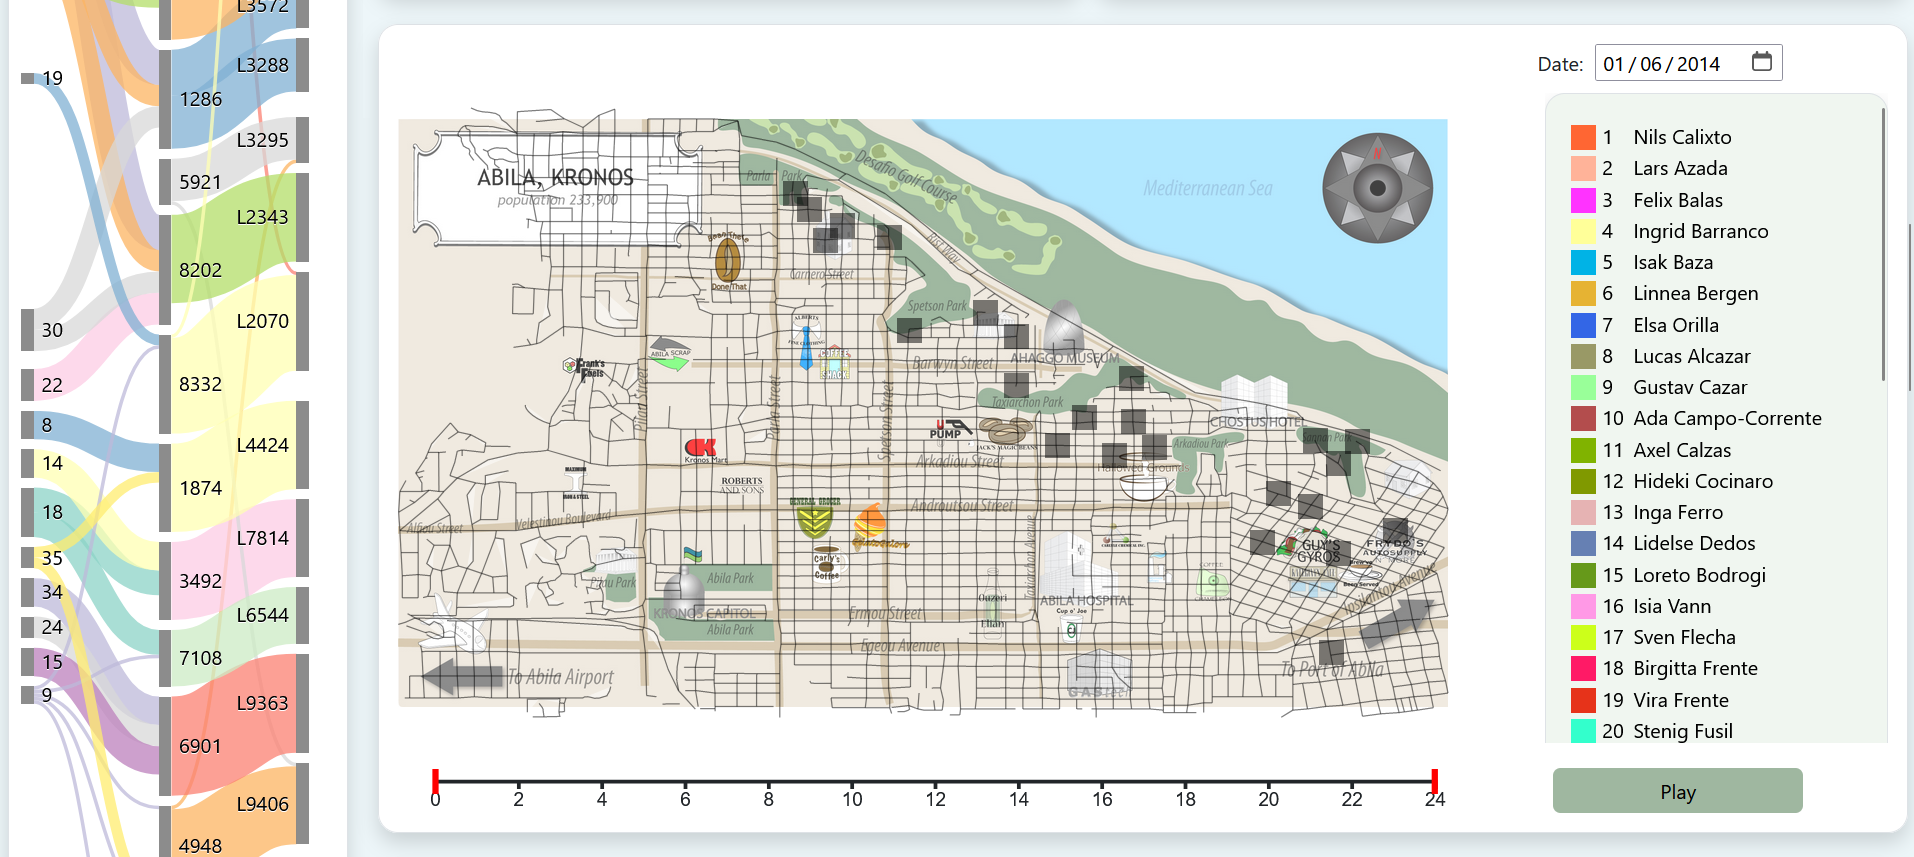Click the Coffee Shack icon
The height and width of the screenshot is (857, 1914).
(x=834, y=363)
